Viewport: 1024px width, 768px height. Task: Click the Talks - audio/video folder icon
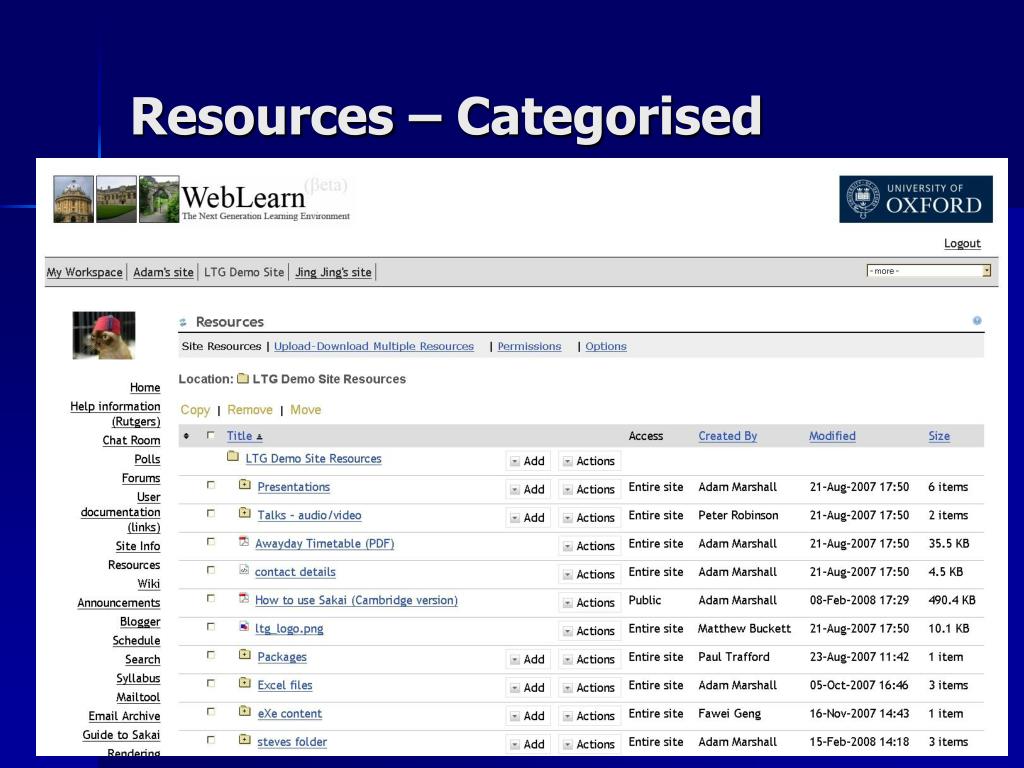pos(244,513)
